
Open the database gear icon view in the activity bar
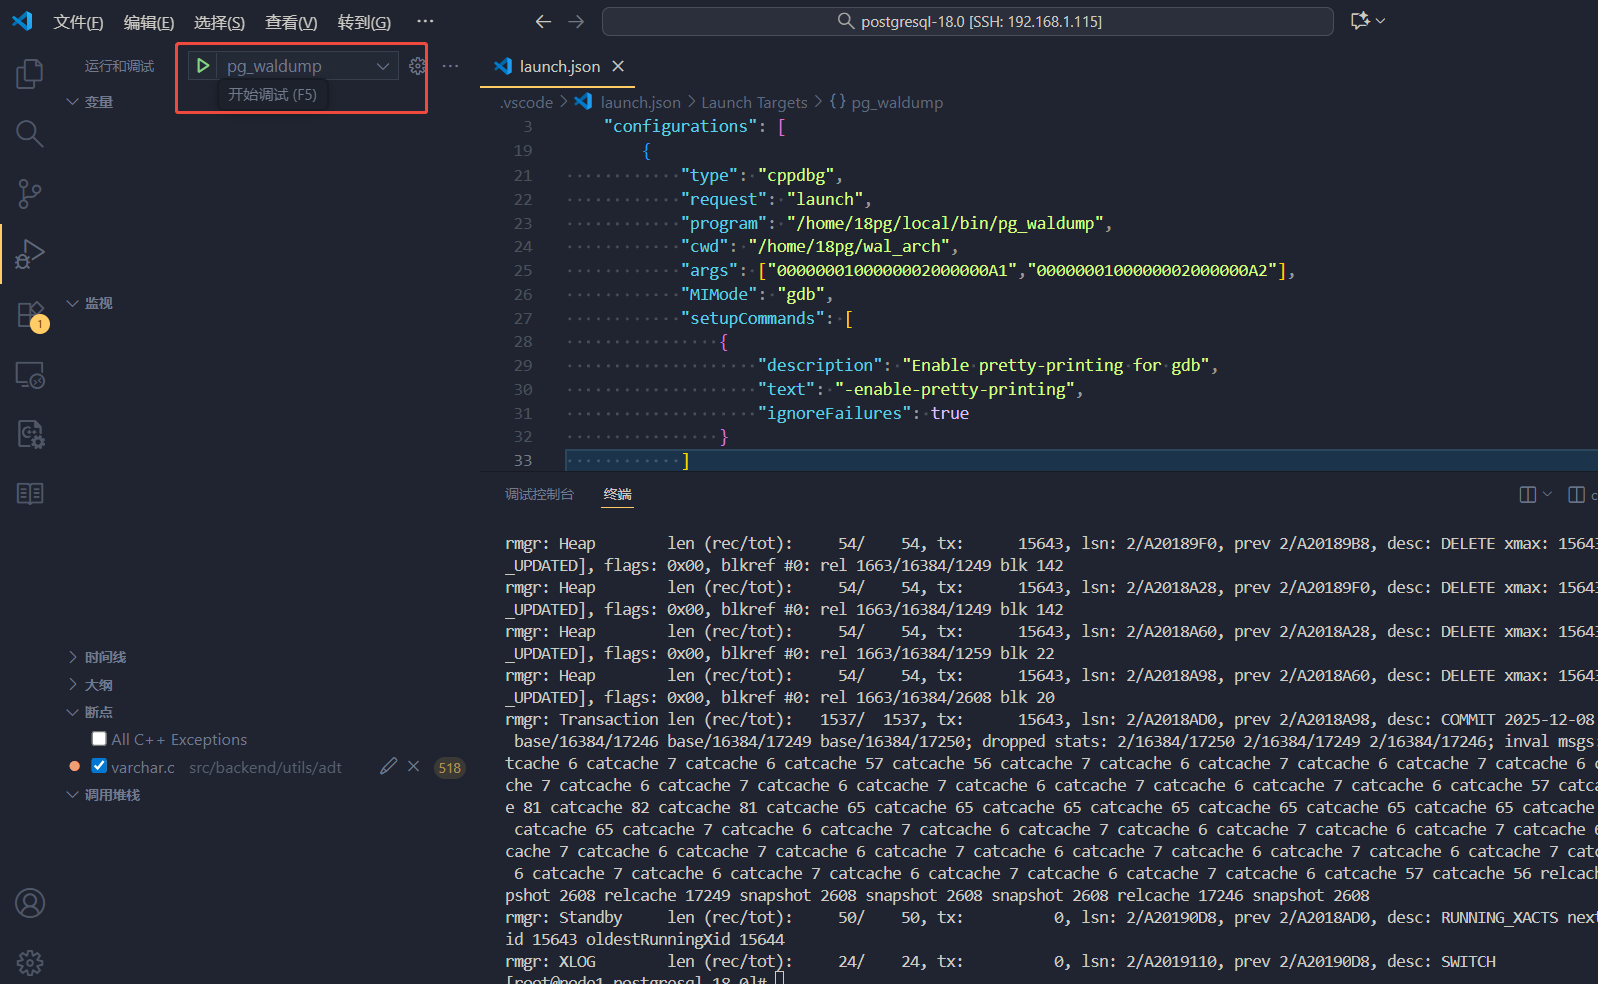point(30,434)
